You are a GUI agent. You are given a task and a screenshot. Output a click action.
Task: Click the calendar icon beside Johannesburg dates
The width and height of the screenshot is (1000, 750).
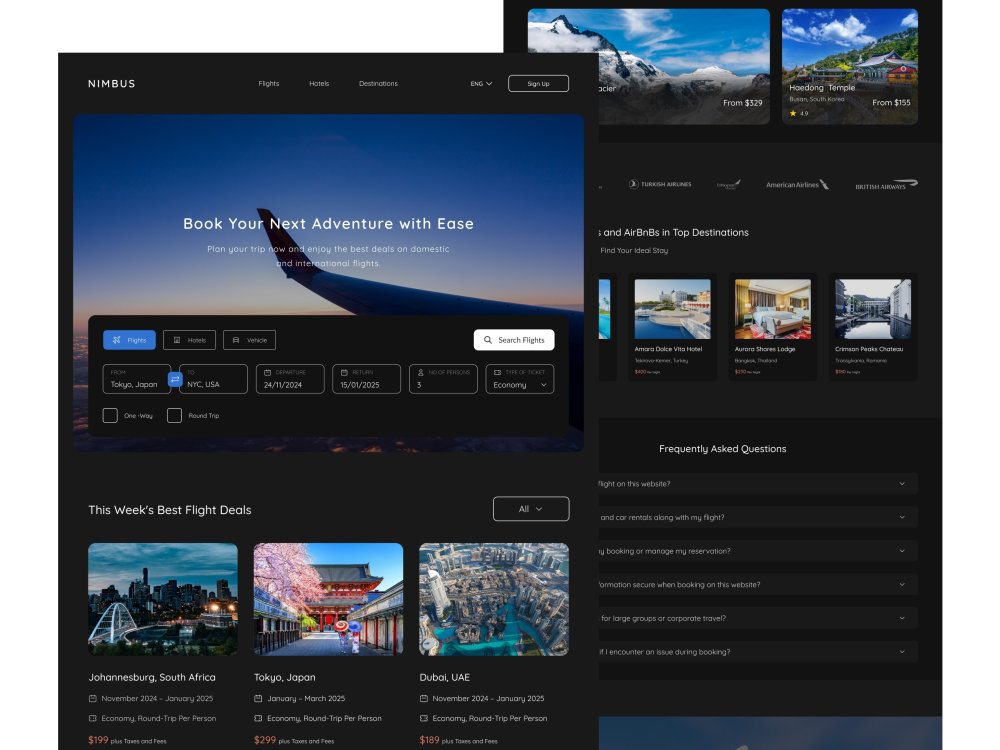(x=92, y=698)
